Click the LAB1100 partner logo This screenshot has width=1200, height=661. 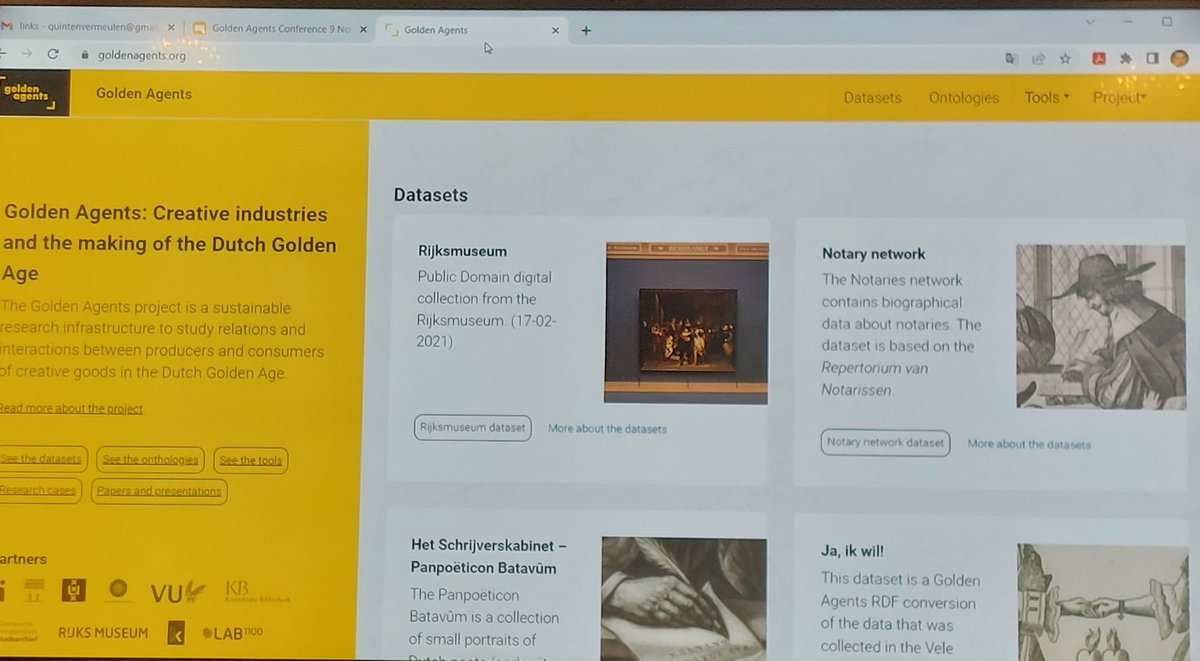[x=231, y=633]
